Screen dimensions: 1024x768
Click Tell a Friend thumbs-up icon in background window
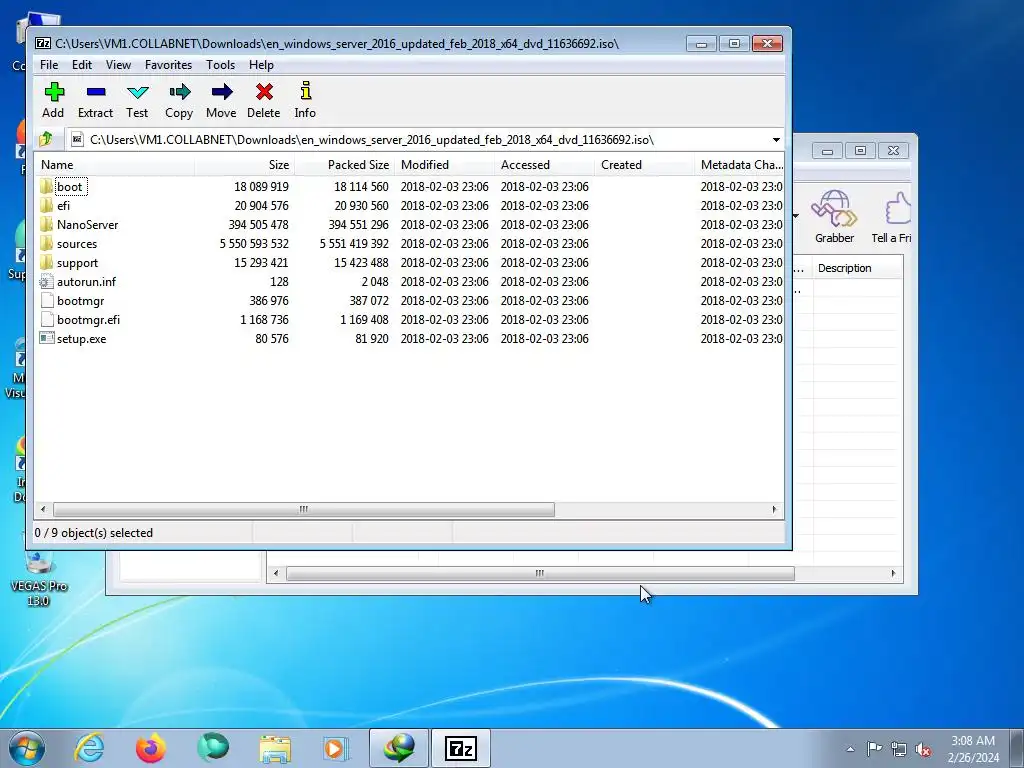click(897, 209)
